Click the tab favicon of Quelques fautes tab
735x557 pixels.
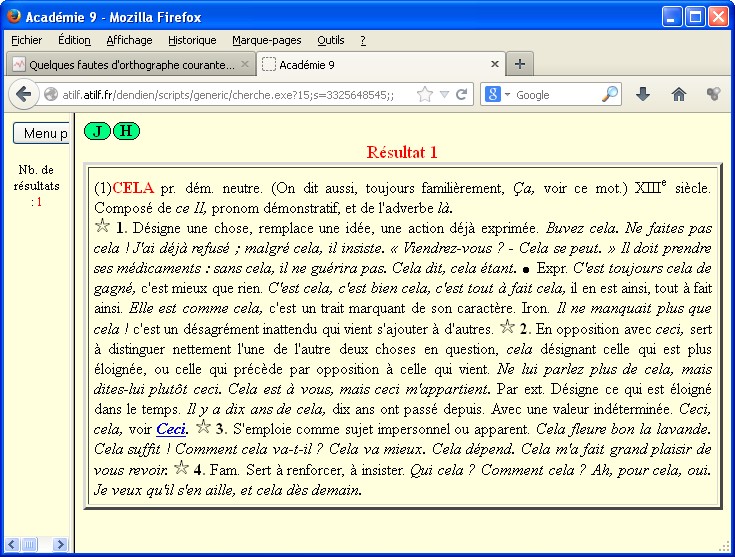coord(19,64)
